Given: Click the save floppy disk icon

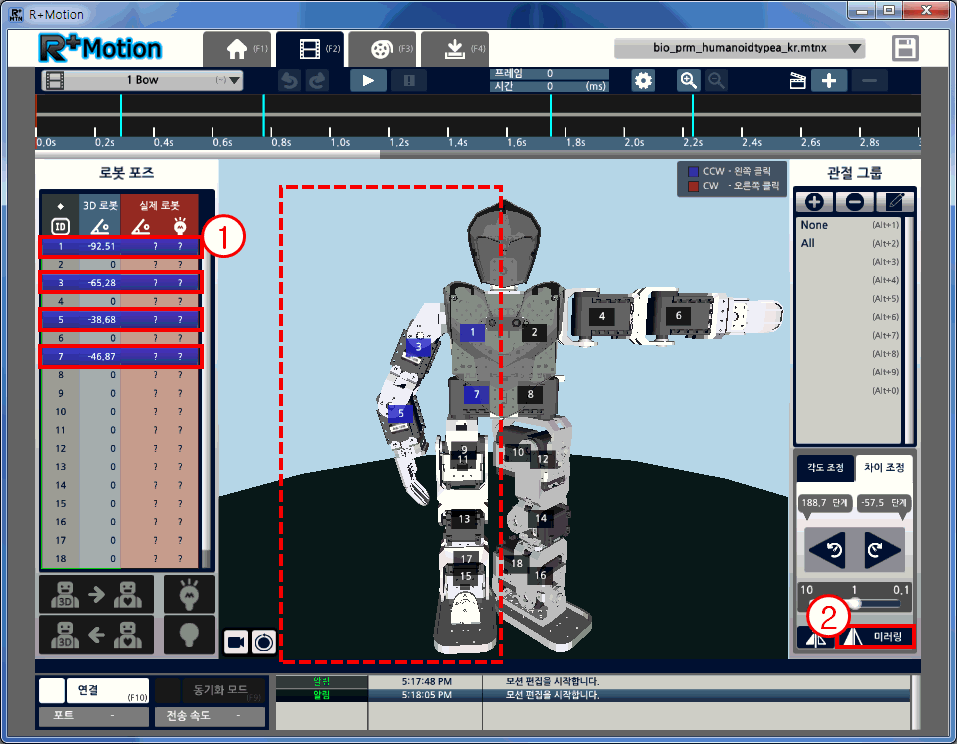Looking at the screenshot, I should [x=906, y=49].
